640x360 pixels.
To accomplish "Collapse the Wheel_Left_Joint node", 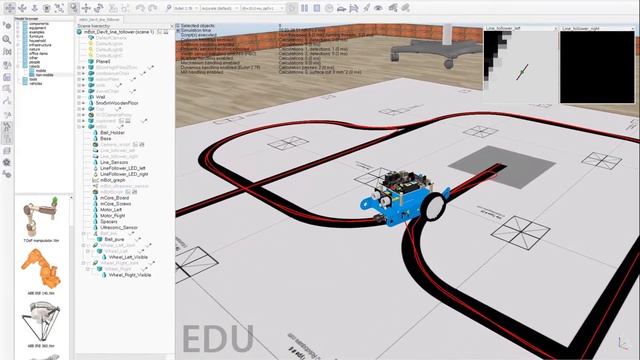I will 83,245.
